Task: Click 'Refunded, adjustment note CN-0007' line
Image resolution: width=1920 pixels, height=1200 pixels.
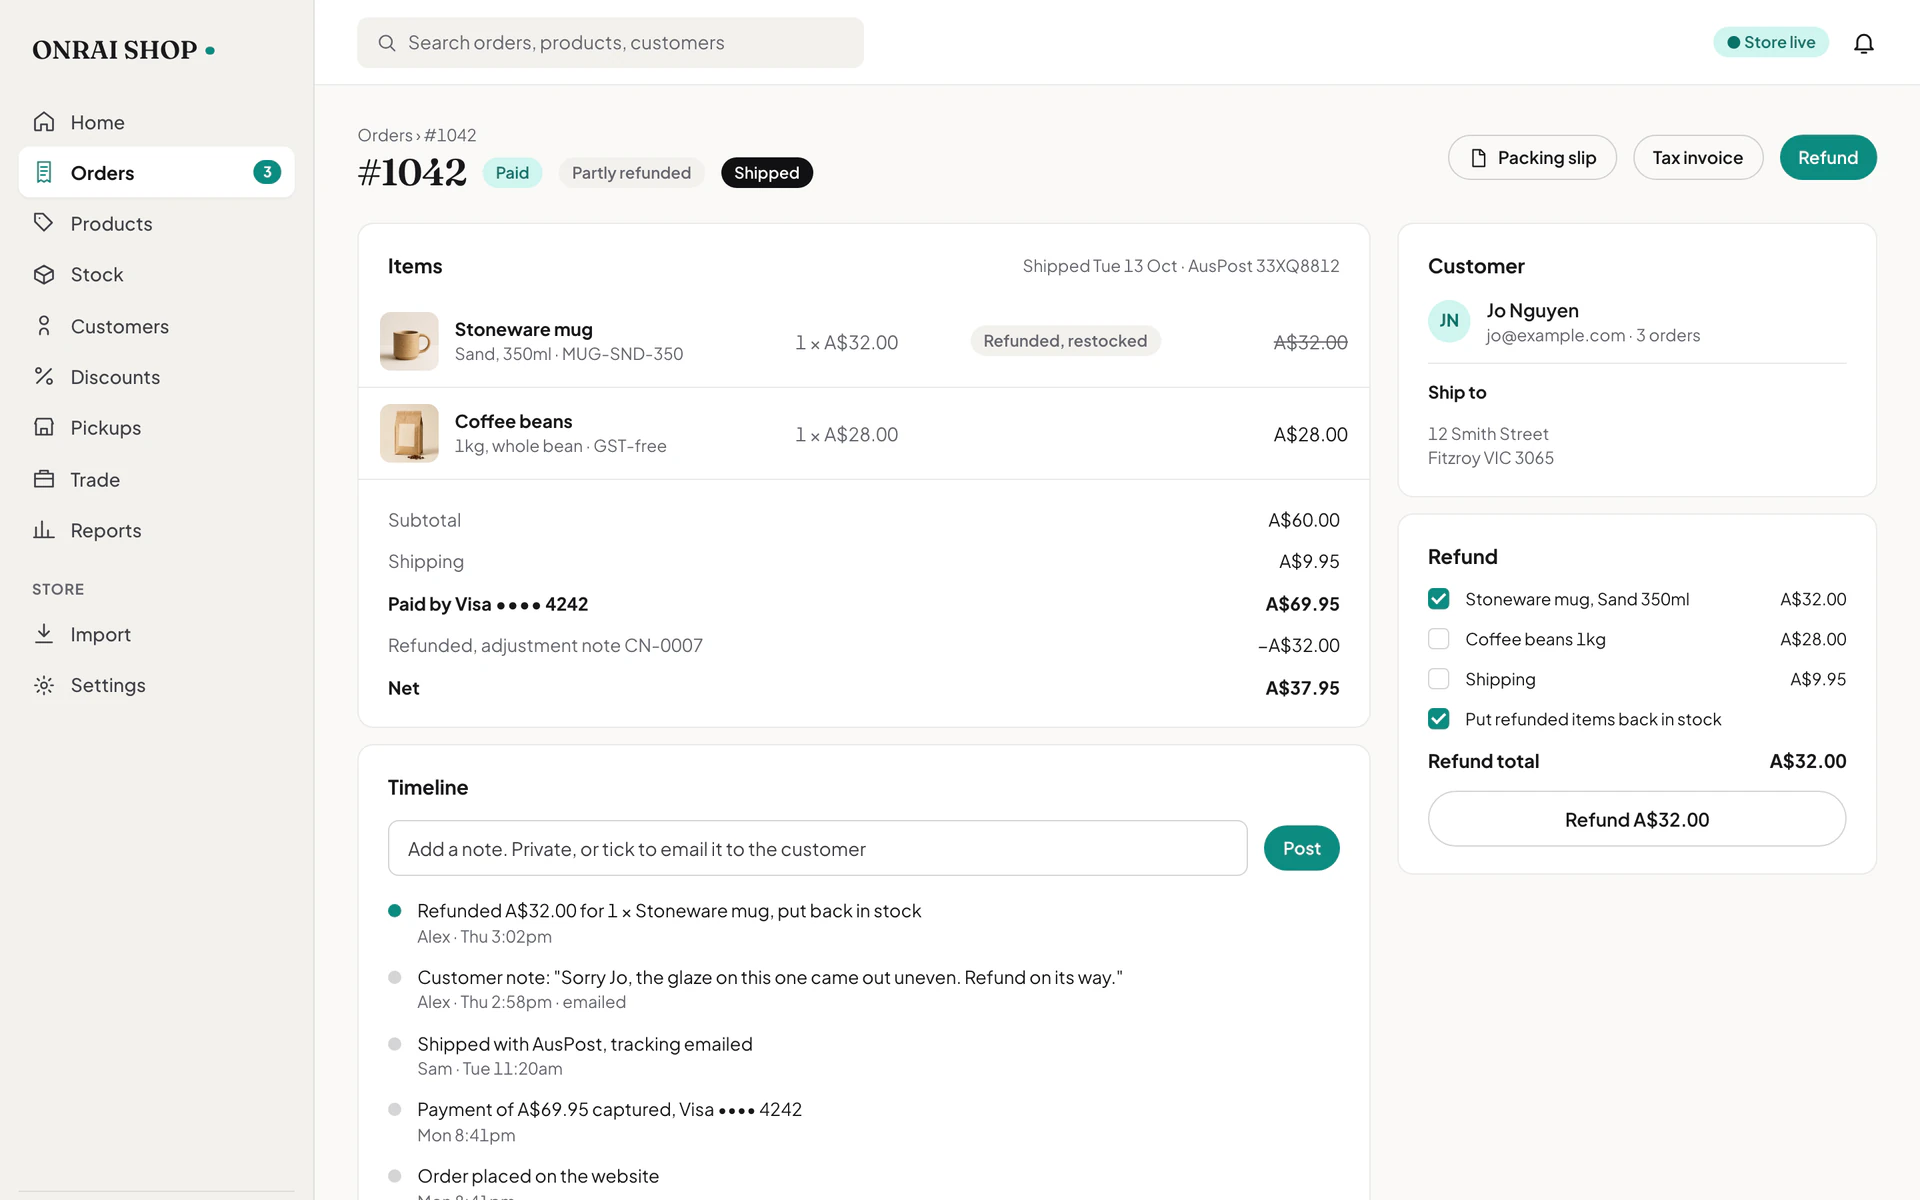Action: click(864, 646)
